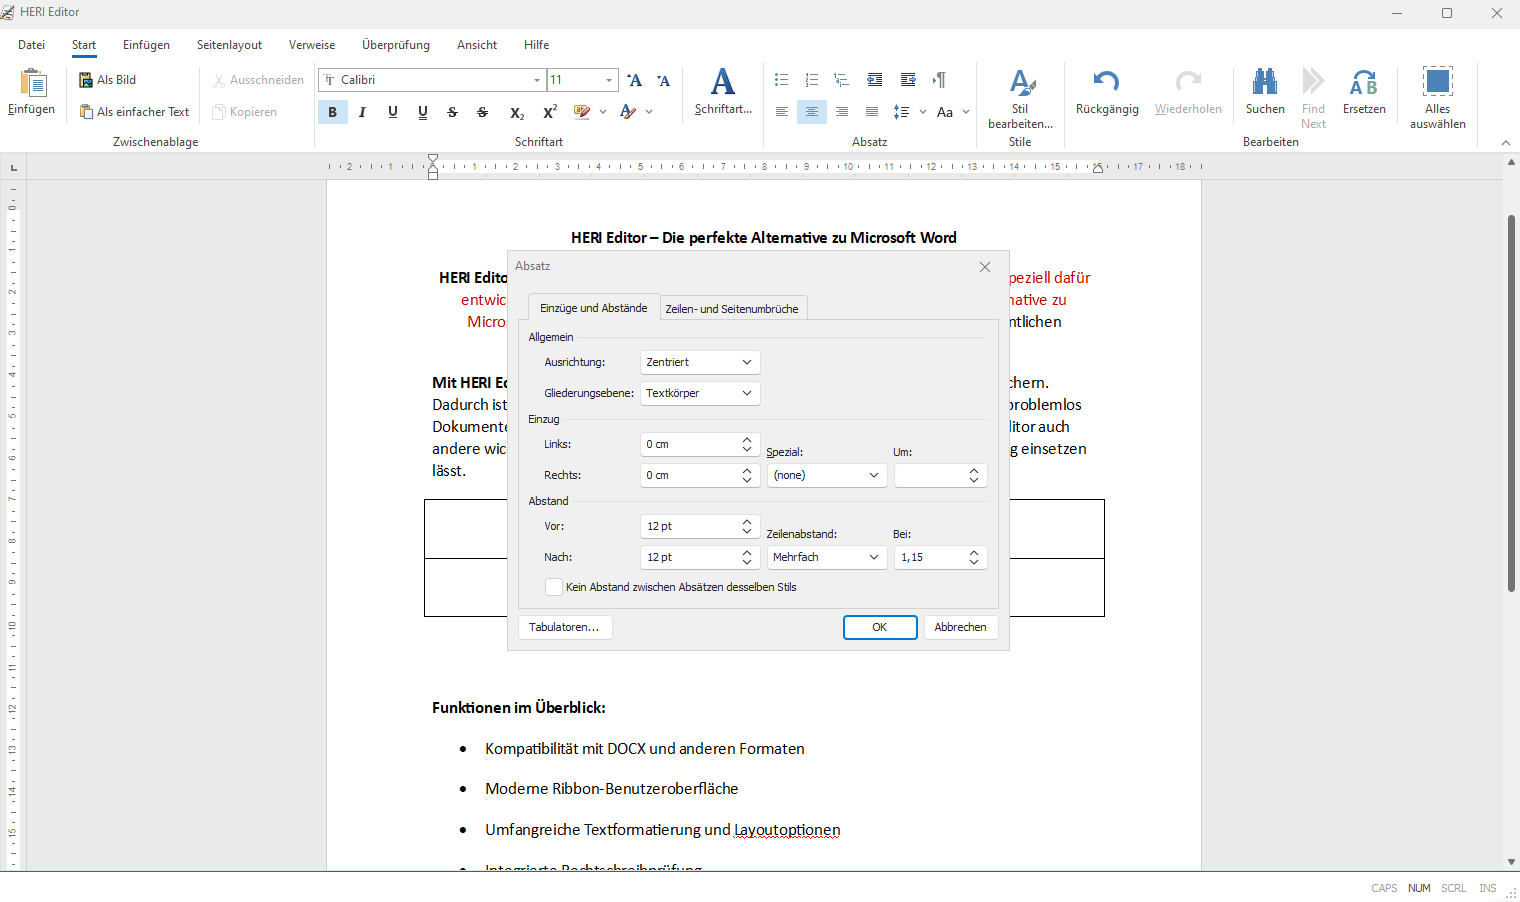Screen dimensions: 1520x902
Task: Insert a bulleted list
Action: pyautogui.click(x=782, y=80)
